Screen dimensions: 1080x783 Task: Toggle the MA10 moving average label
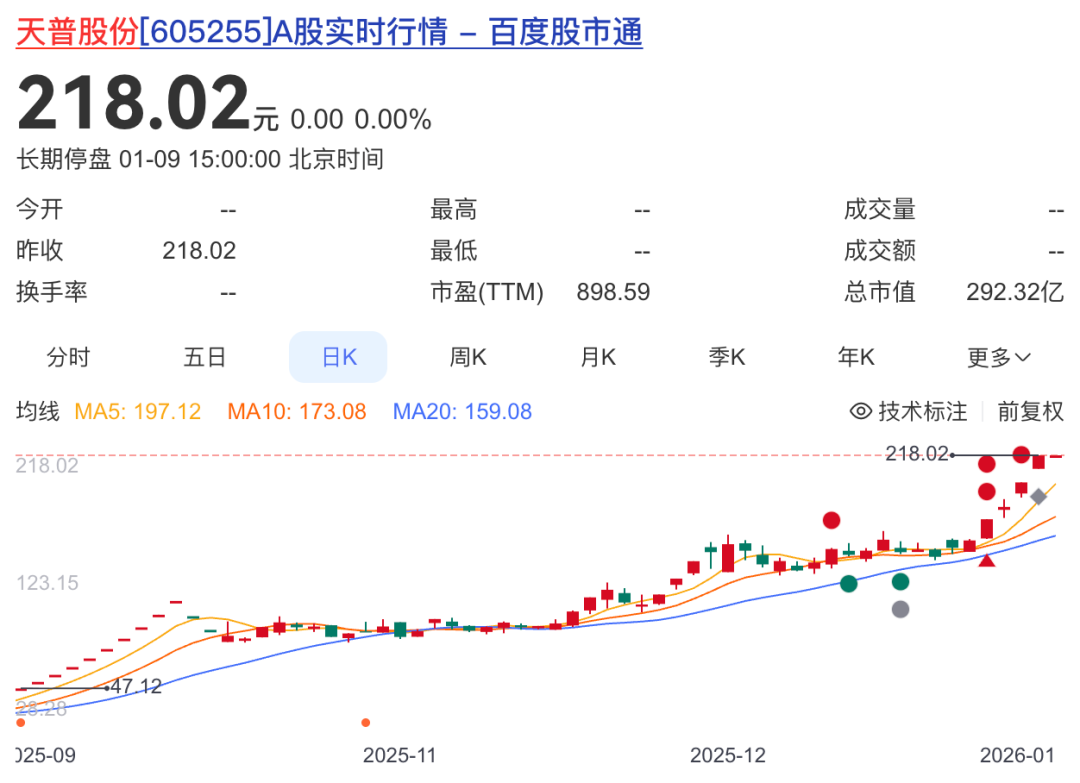pyautogui.click(x=297, y=411)
